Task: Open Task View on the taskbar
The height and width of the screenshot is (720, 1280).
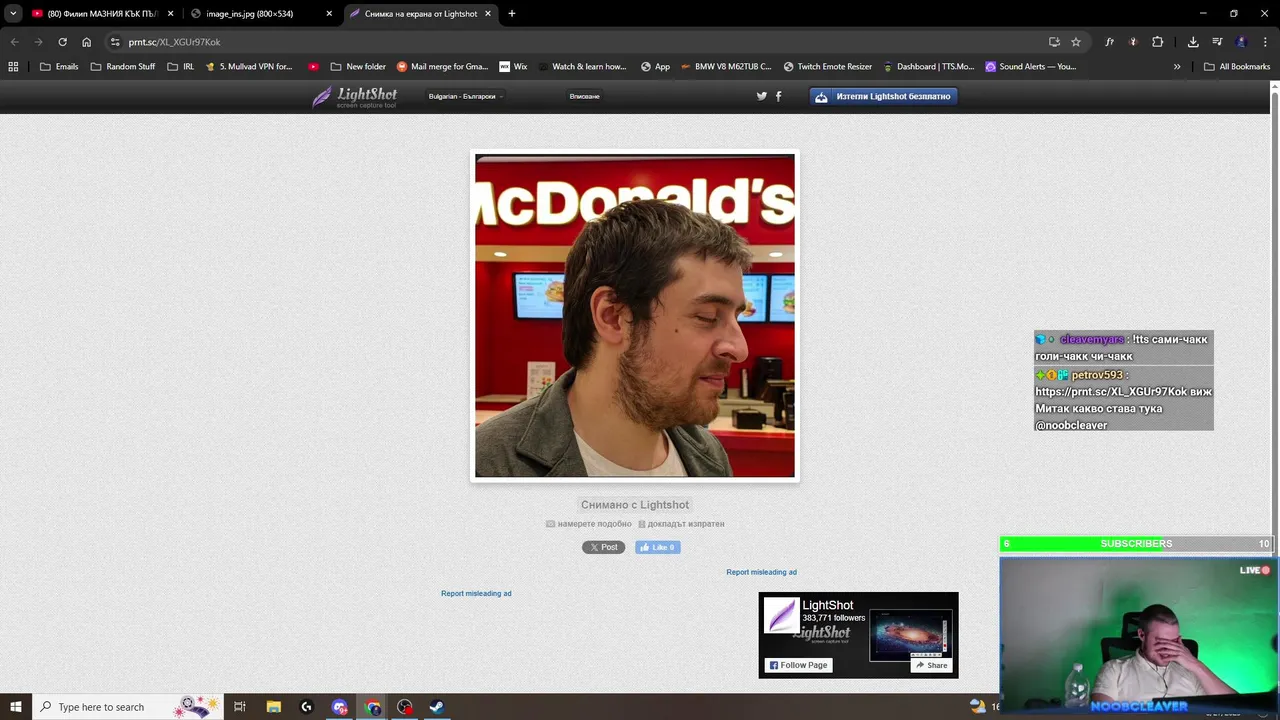Action: (x=240, y=707)
